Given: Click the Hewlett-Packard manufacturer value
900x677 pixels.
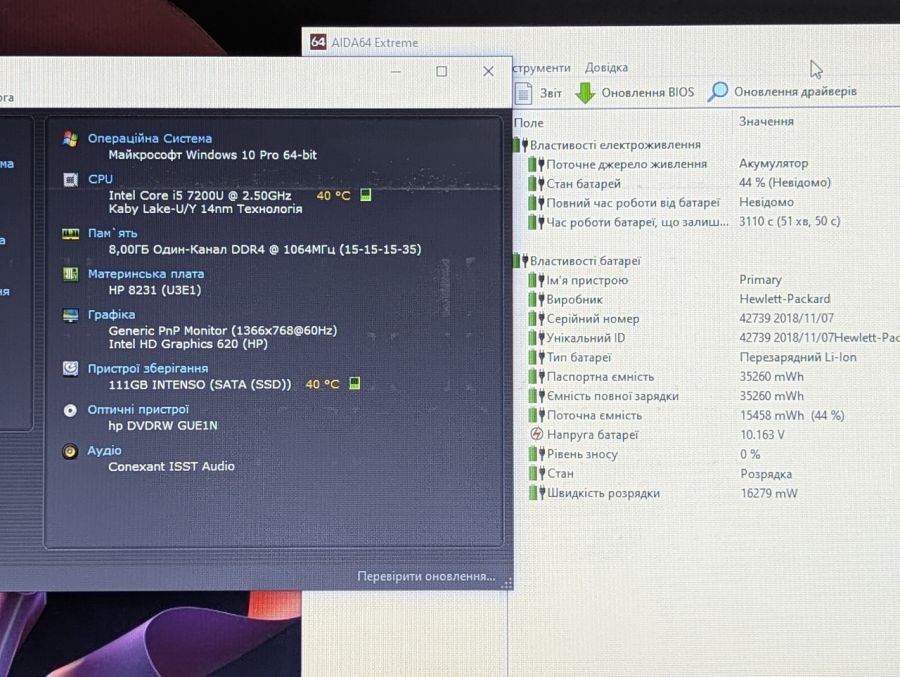Looking at the screenshot, I should [785, 299].
